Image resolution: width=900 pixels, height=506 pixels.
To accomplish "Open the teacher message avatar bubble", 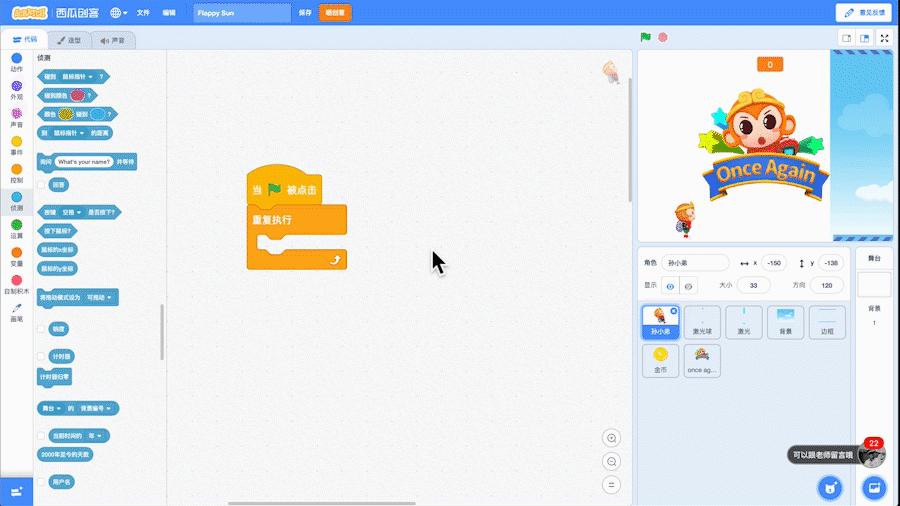I will coord(872,455).
